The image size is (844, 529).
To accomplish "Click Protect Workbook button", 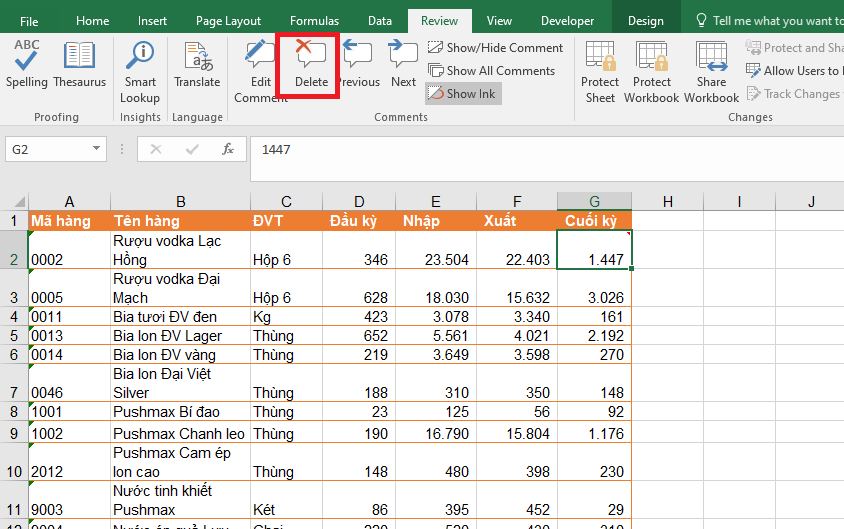I will [652, 71].
